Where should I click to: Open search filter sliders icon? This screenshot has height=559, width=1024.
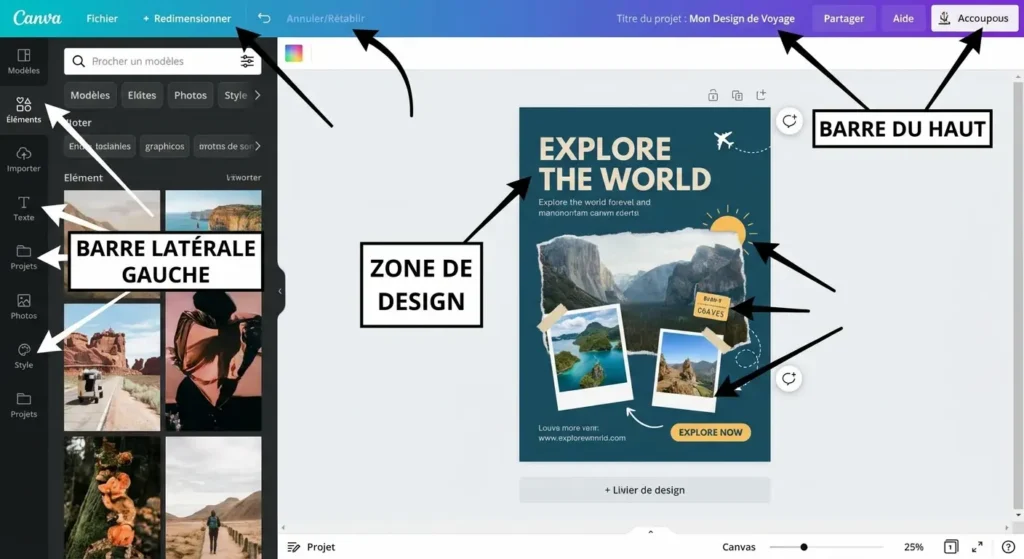[x=247, y=61]
